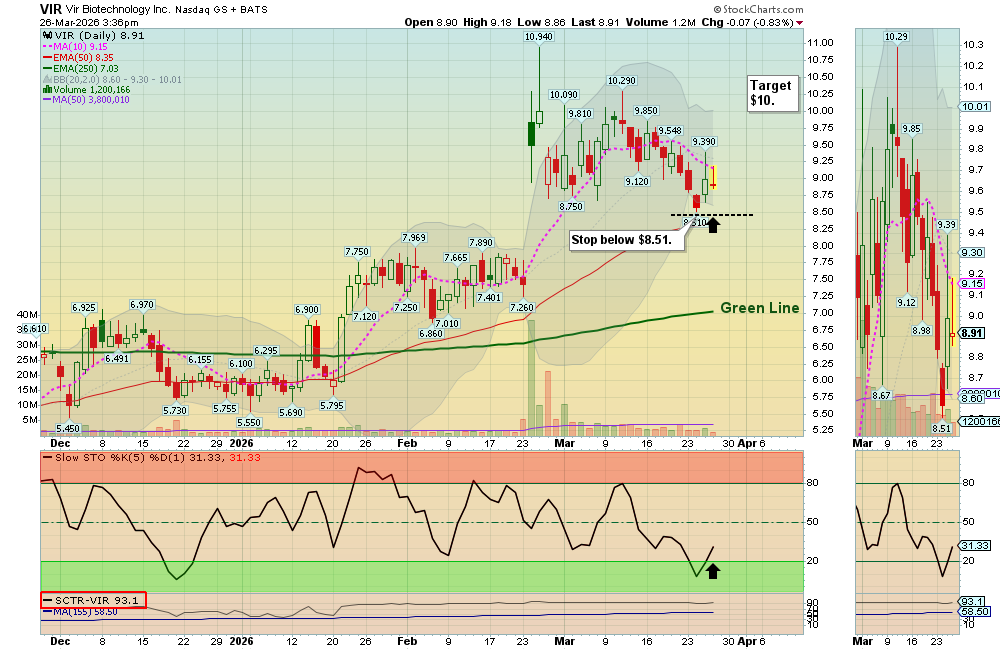Click the 10.090 price label
The width and height of the screenshot is (1000, 650).
tap(564, 95)
